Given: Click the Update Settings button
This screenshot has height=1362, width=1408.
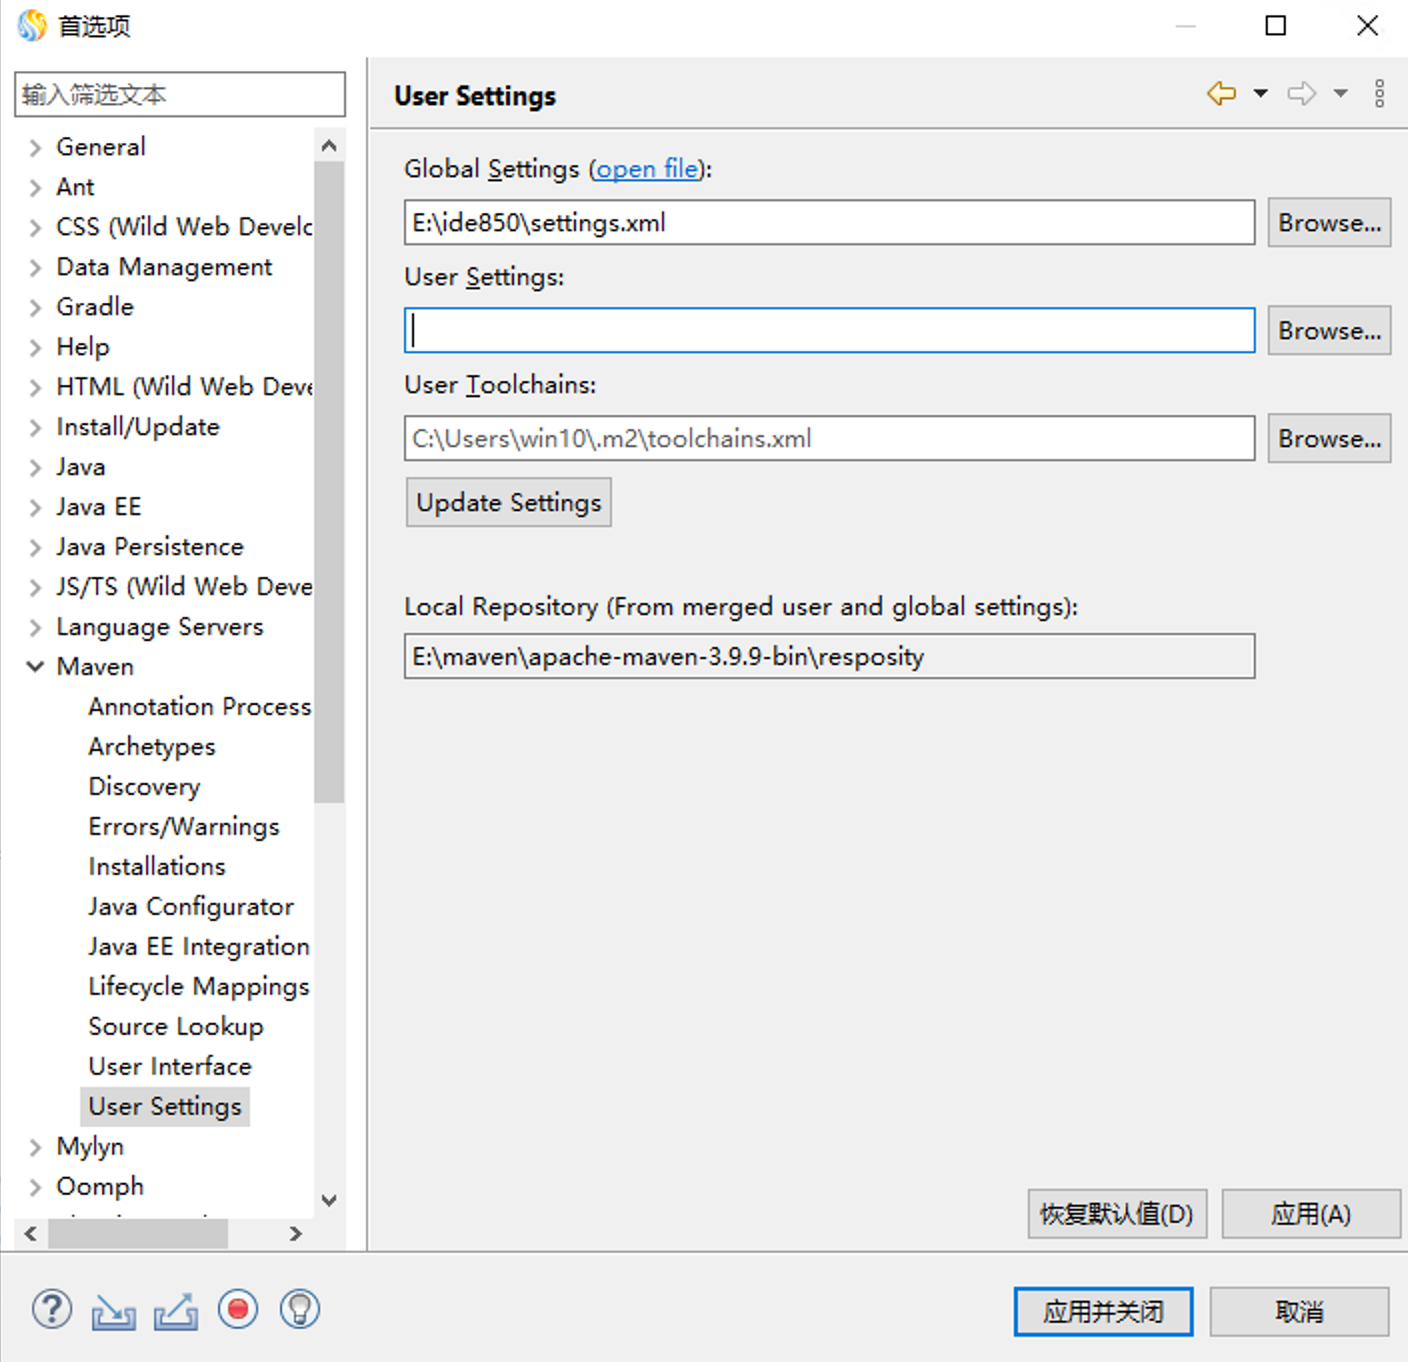Looking at the screenshot, I should (508, 502).
